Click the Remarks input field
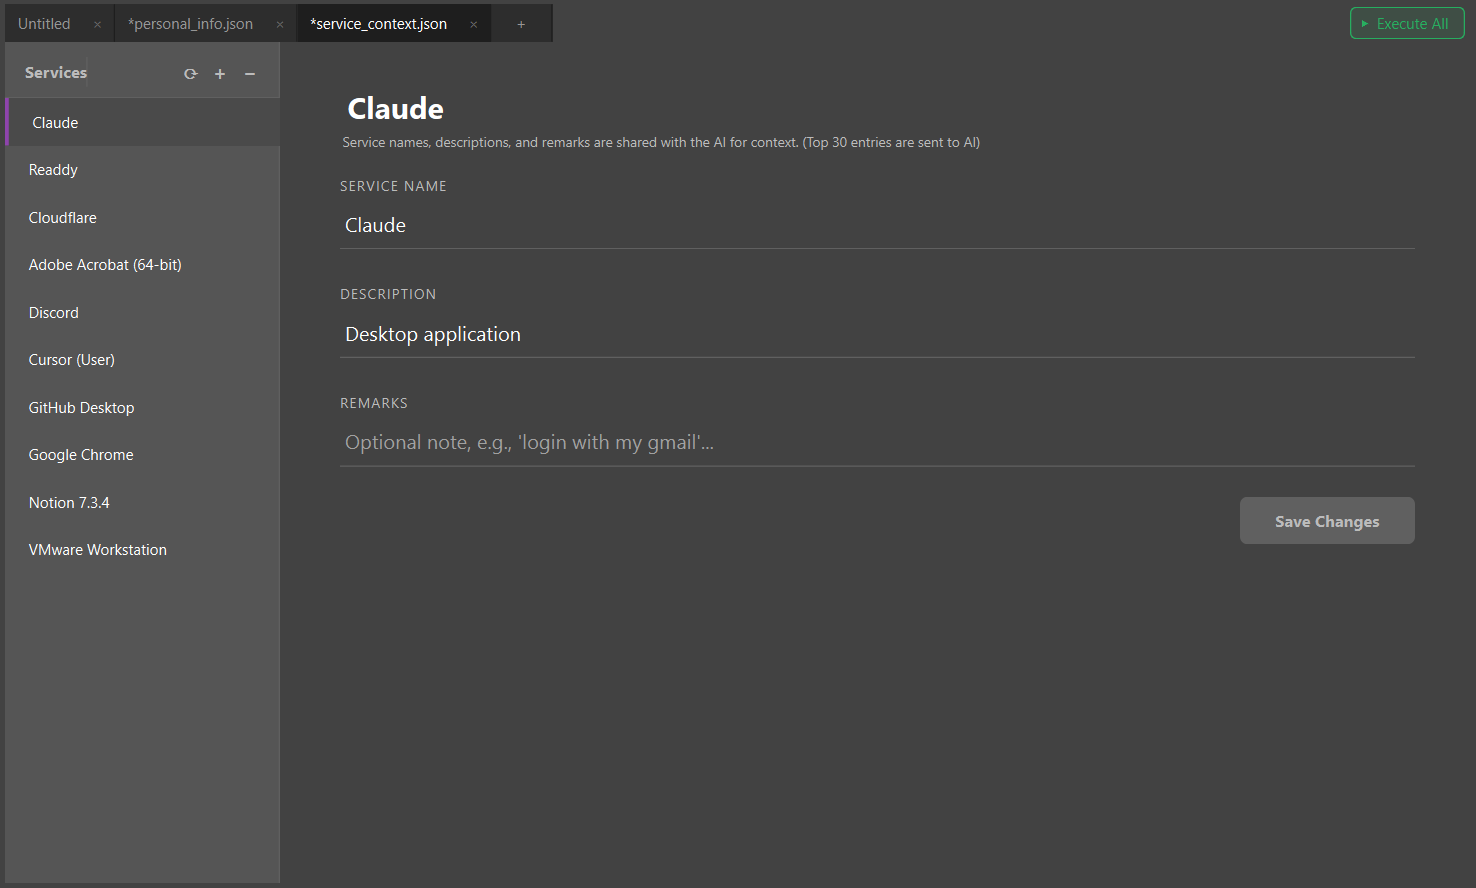Image resolution: width=1476 pixels, height=888 pixels. point(700,441)
